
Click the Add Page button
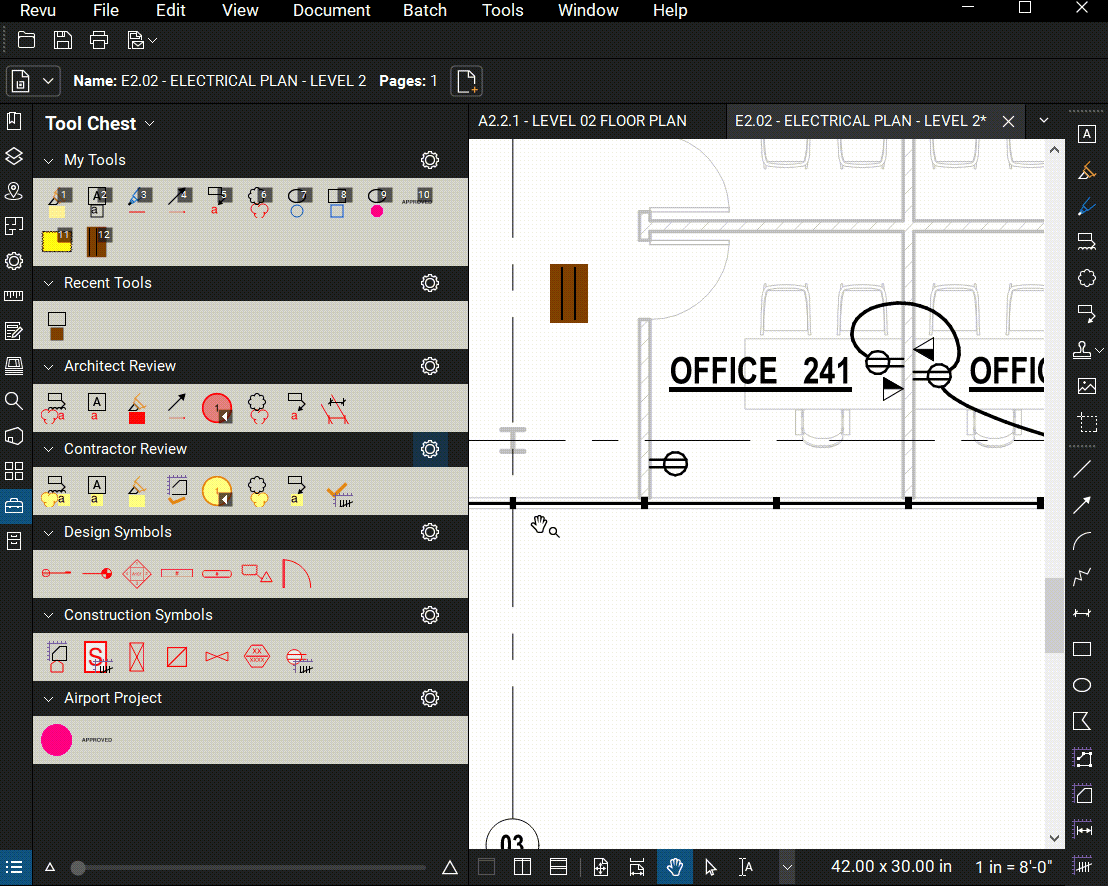(x=466, y=80)
